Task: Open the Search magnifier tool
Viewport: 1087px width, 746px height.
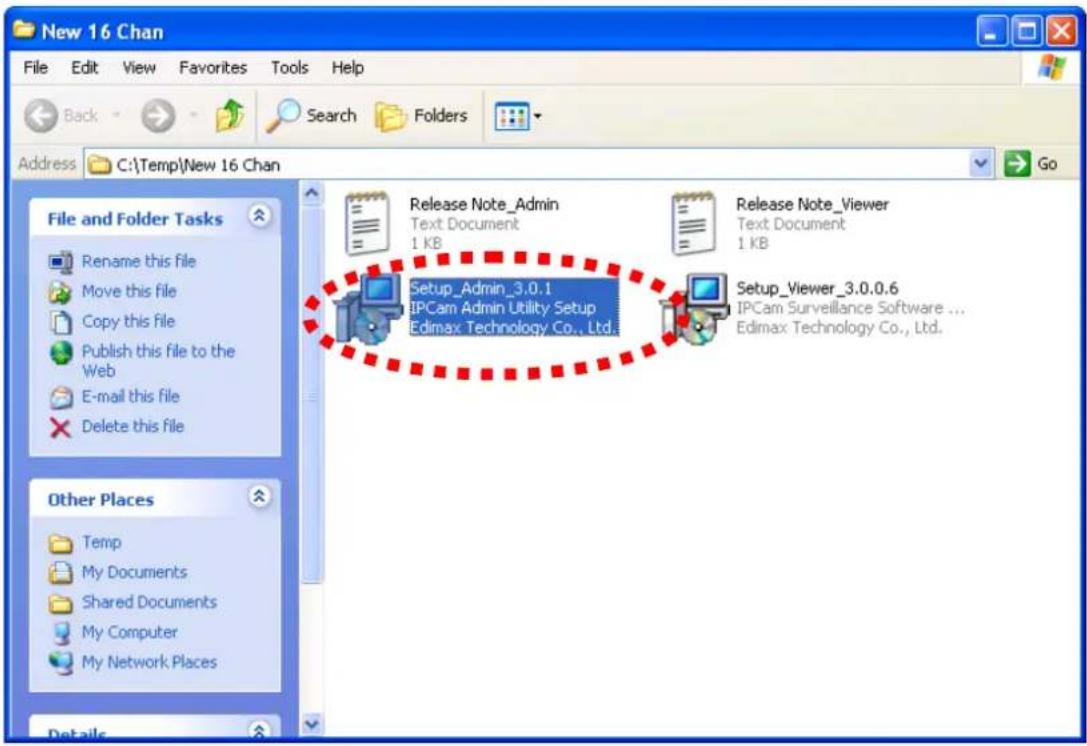Action: click(311, 115)
